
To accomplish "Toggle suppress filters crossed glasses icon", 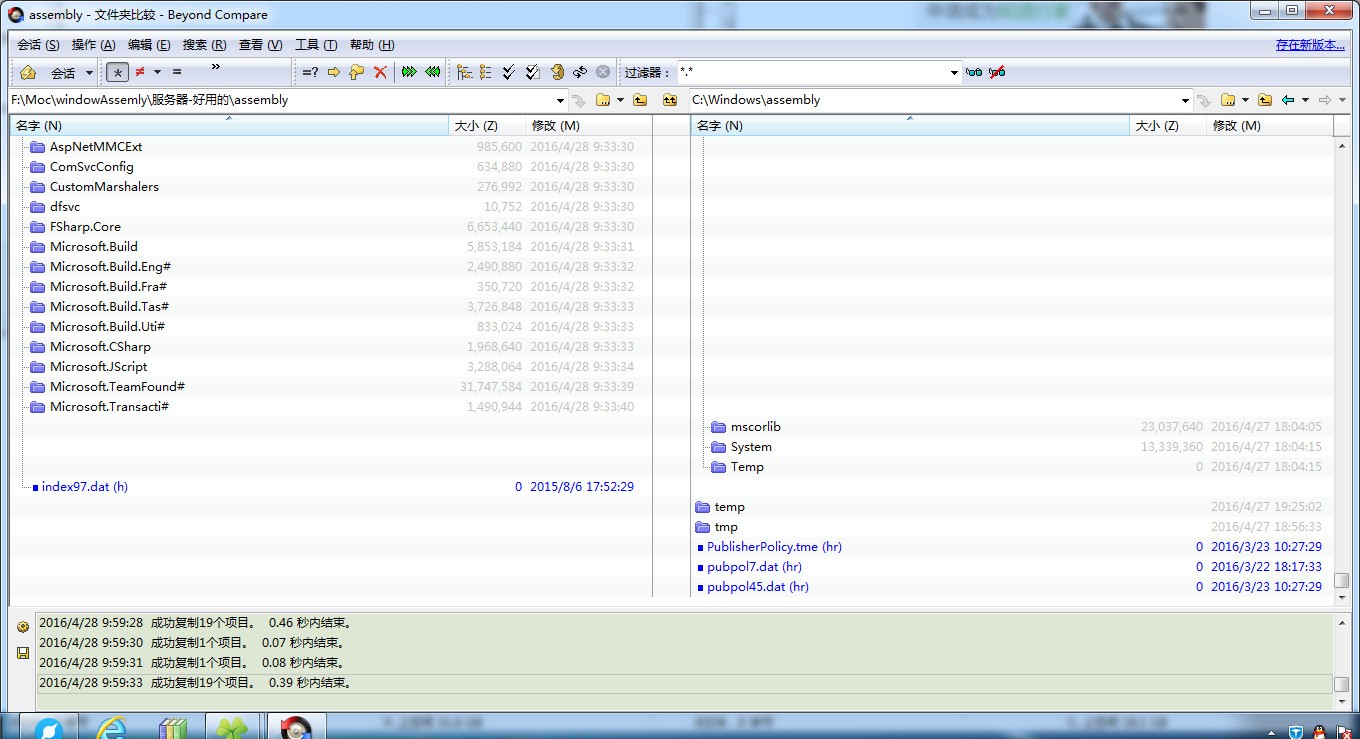I will (997, 72).
